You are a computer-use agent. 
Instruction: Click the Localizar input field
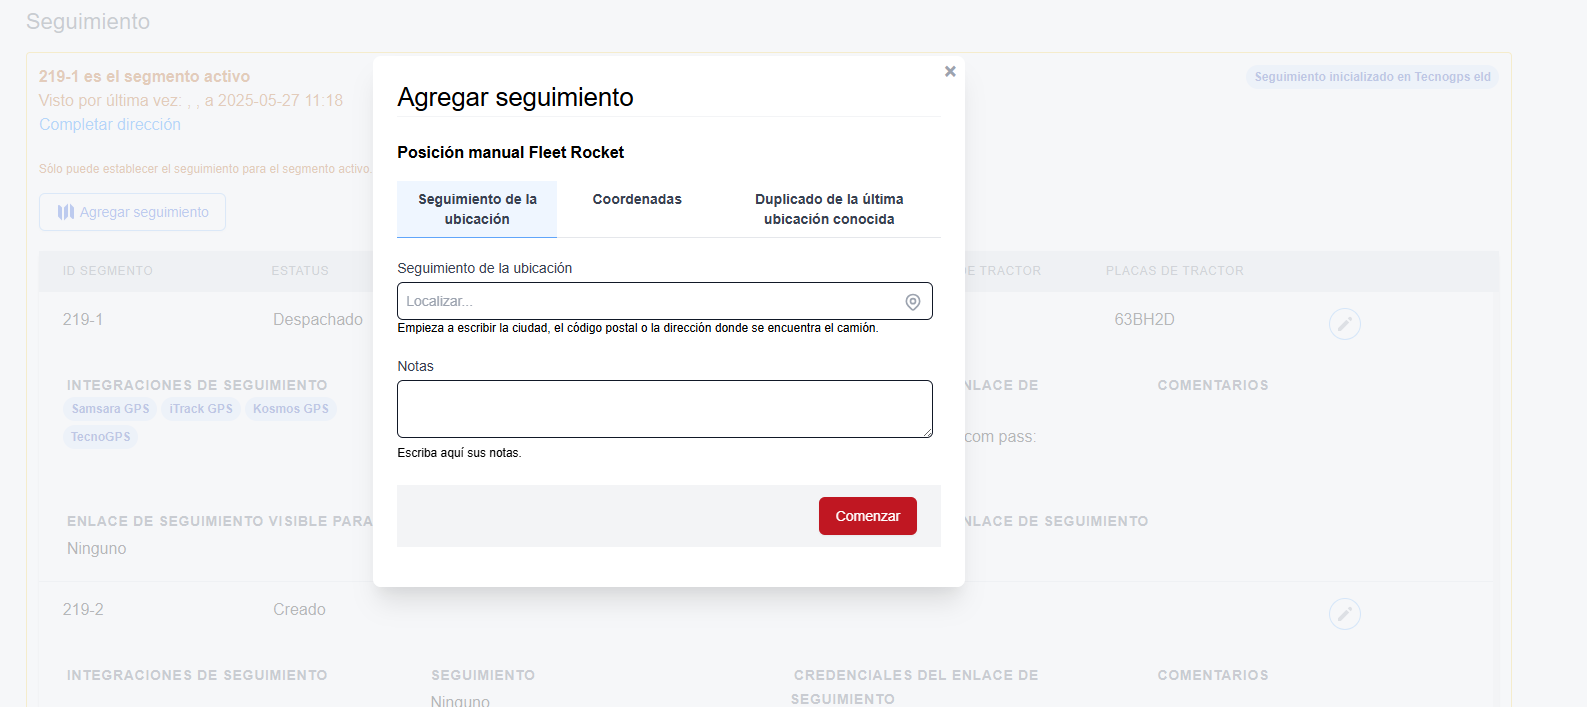tap(665, 301)
